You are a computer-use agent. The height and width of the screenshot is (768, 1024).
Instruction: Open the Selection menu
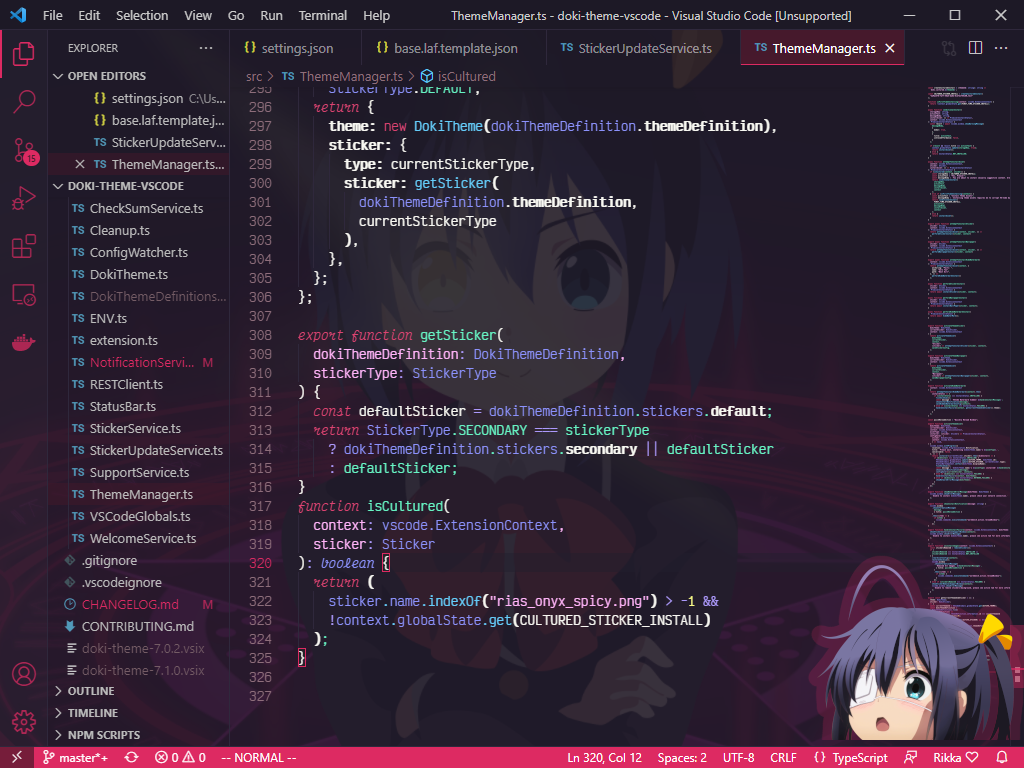142,15
